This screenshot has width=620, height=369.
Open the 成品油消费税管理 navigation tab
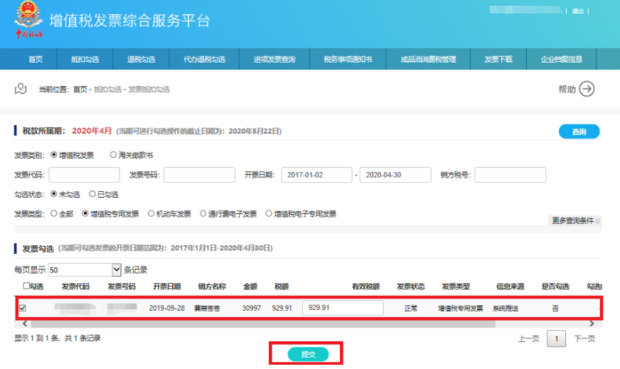(428, 59)
